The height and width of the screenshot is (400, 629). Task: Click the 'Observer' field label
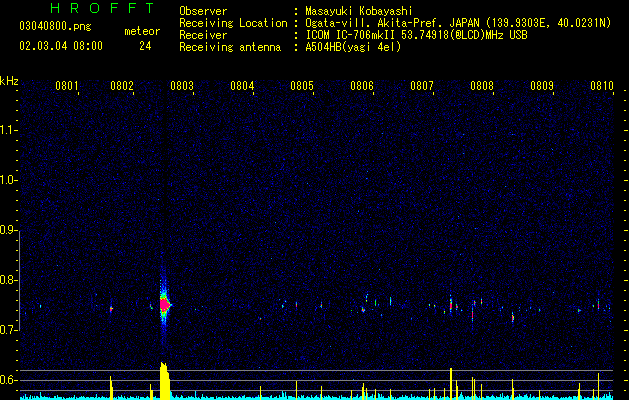(x=203, y=11)
